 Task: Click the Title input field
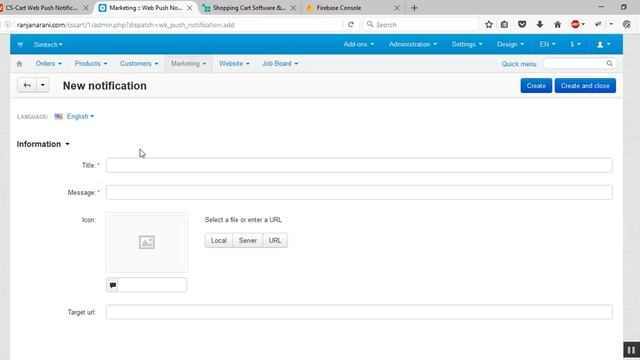coord(359,165)
